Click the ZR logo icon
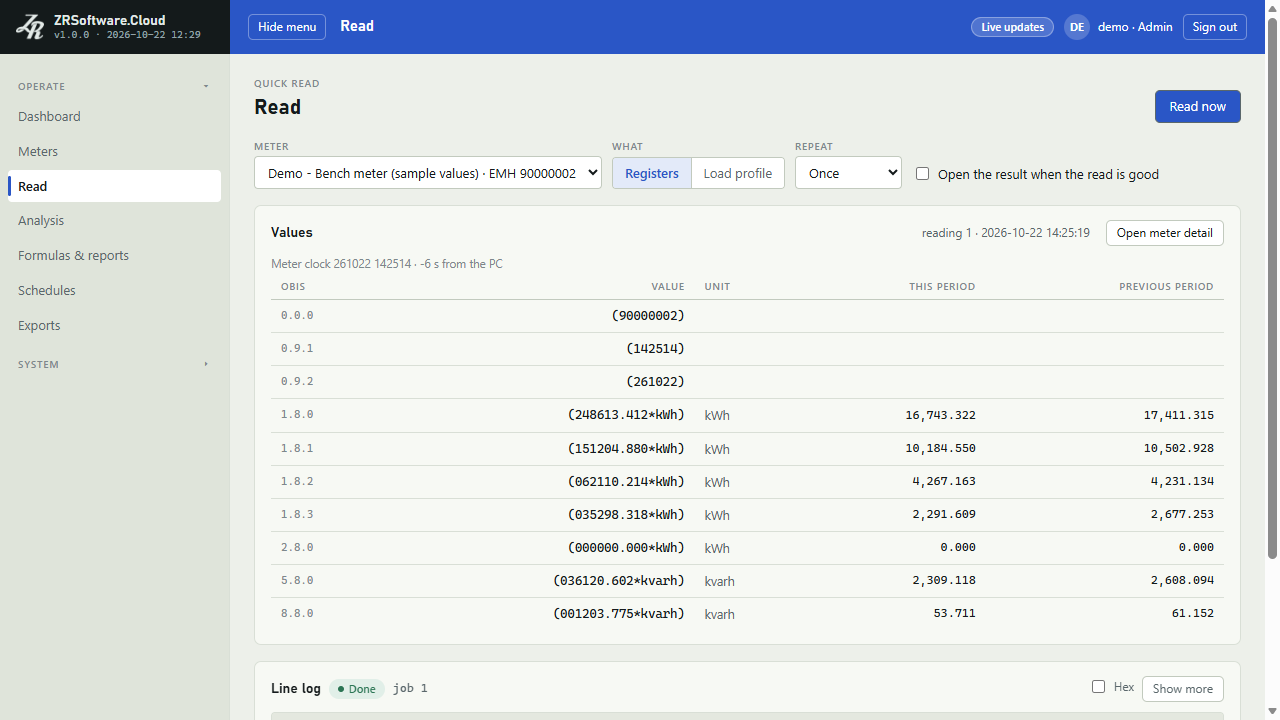Image resolution: width=1280 pixels, height=720 pixels. point(29,27)
